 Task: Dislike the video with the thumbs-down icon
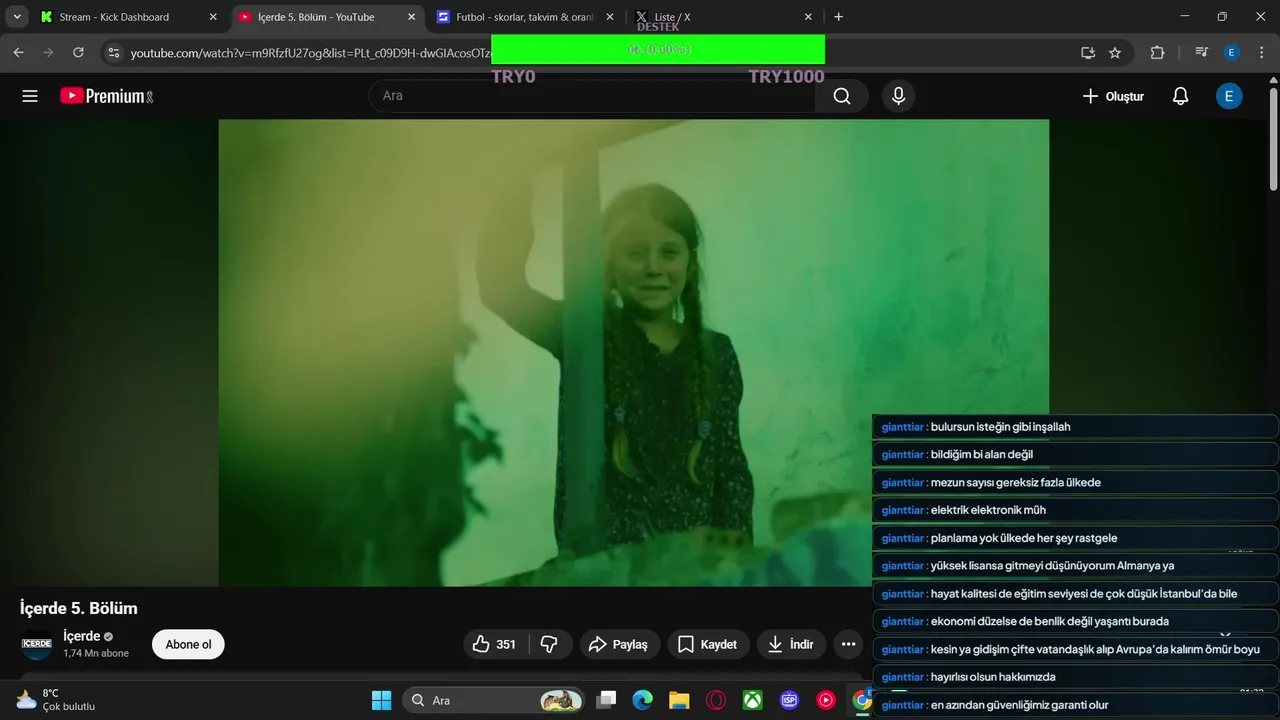click(549, 644)
